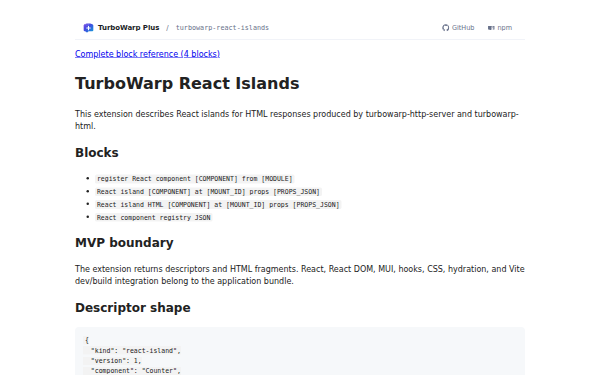
Task: Click the "component": "Counter" code line
Action: click(x=135, y=370)
